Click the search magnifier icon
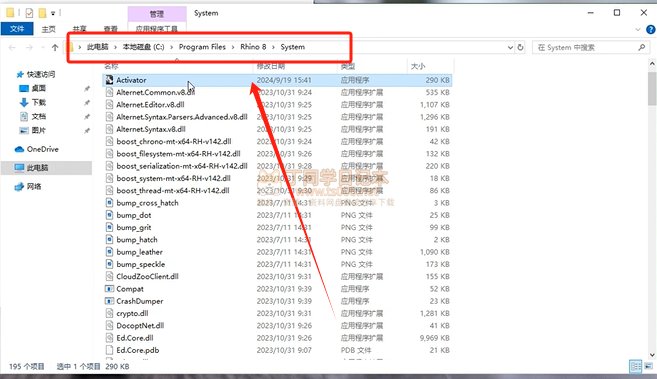This screenshot has width=657, height=379. [x=641, y=47]
